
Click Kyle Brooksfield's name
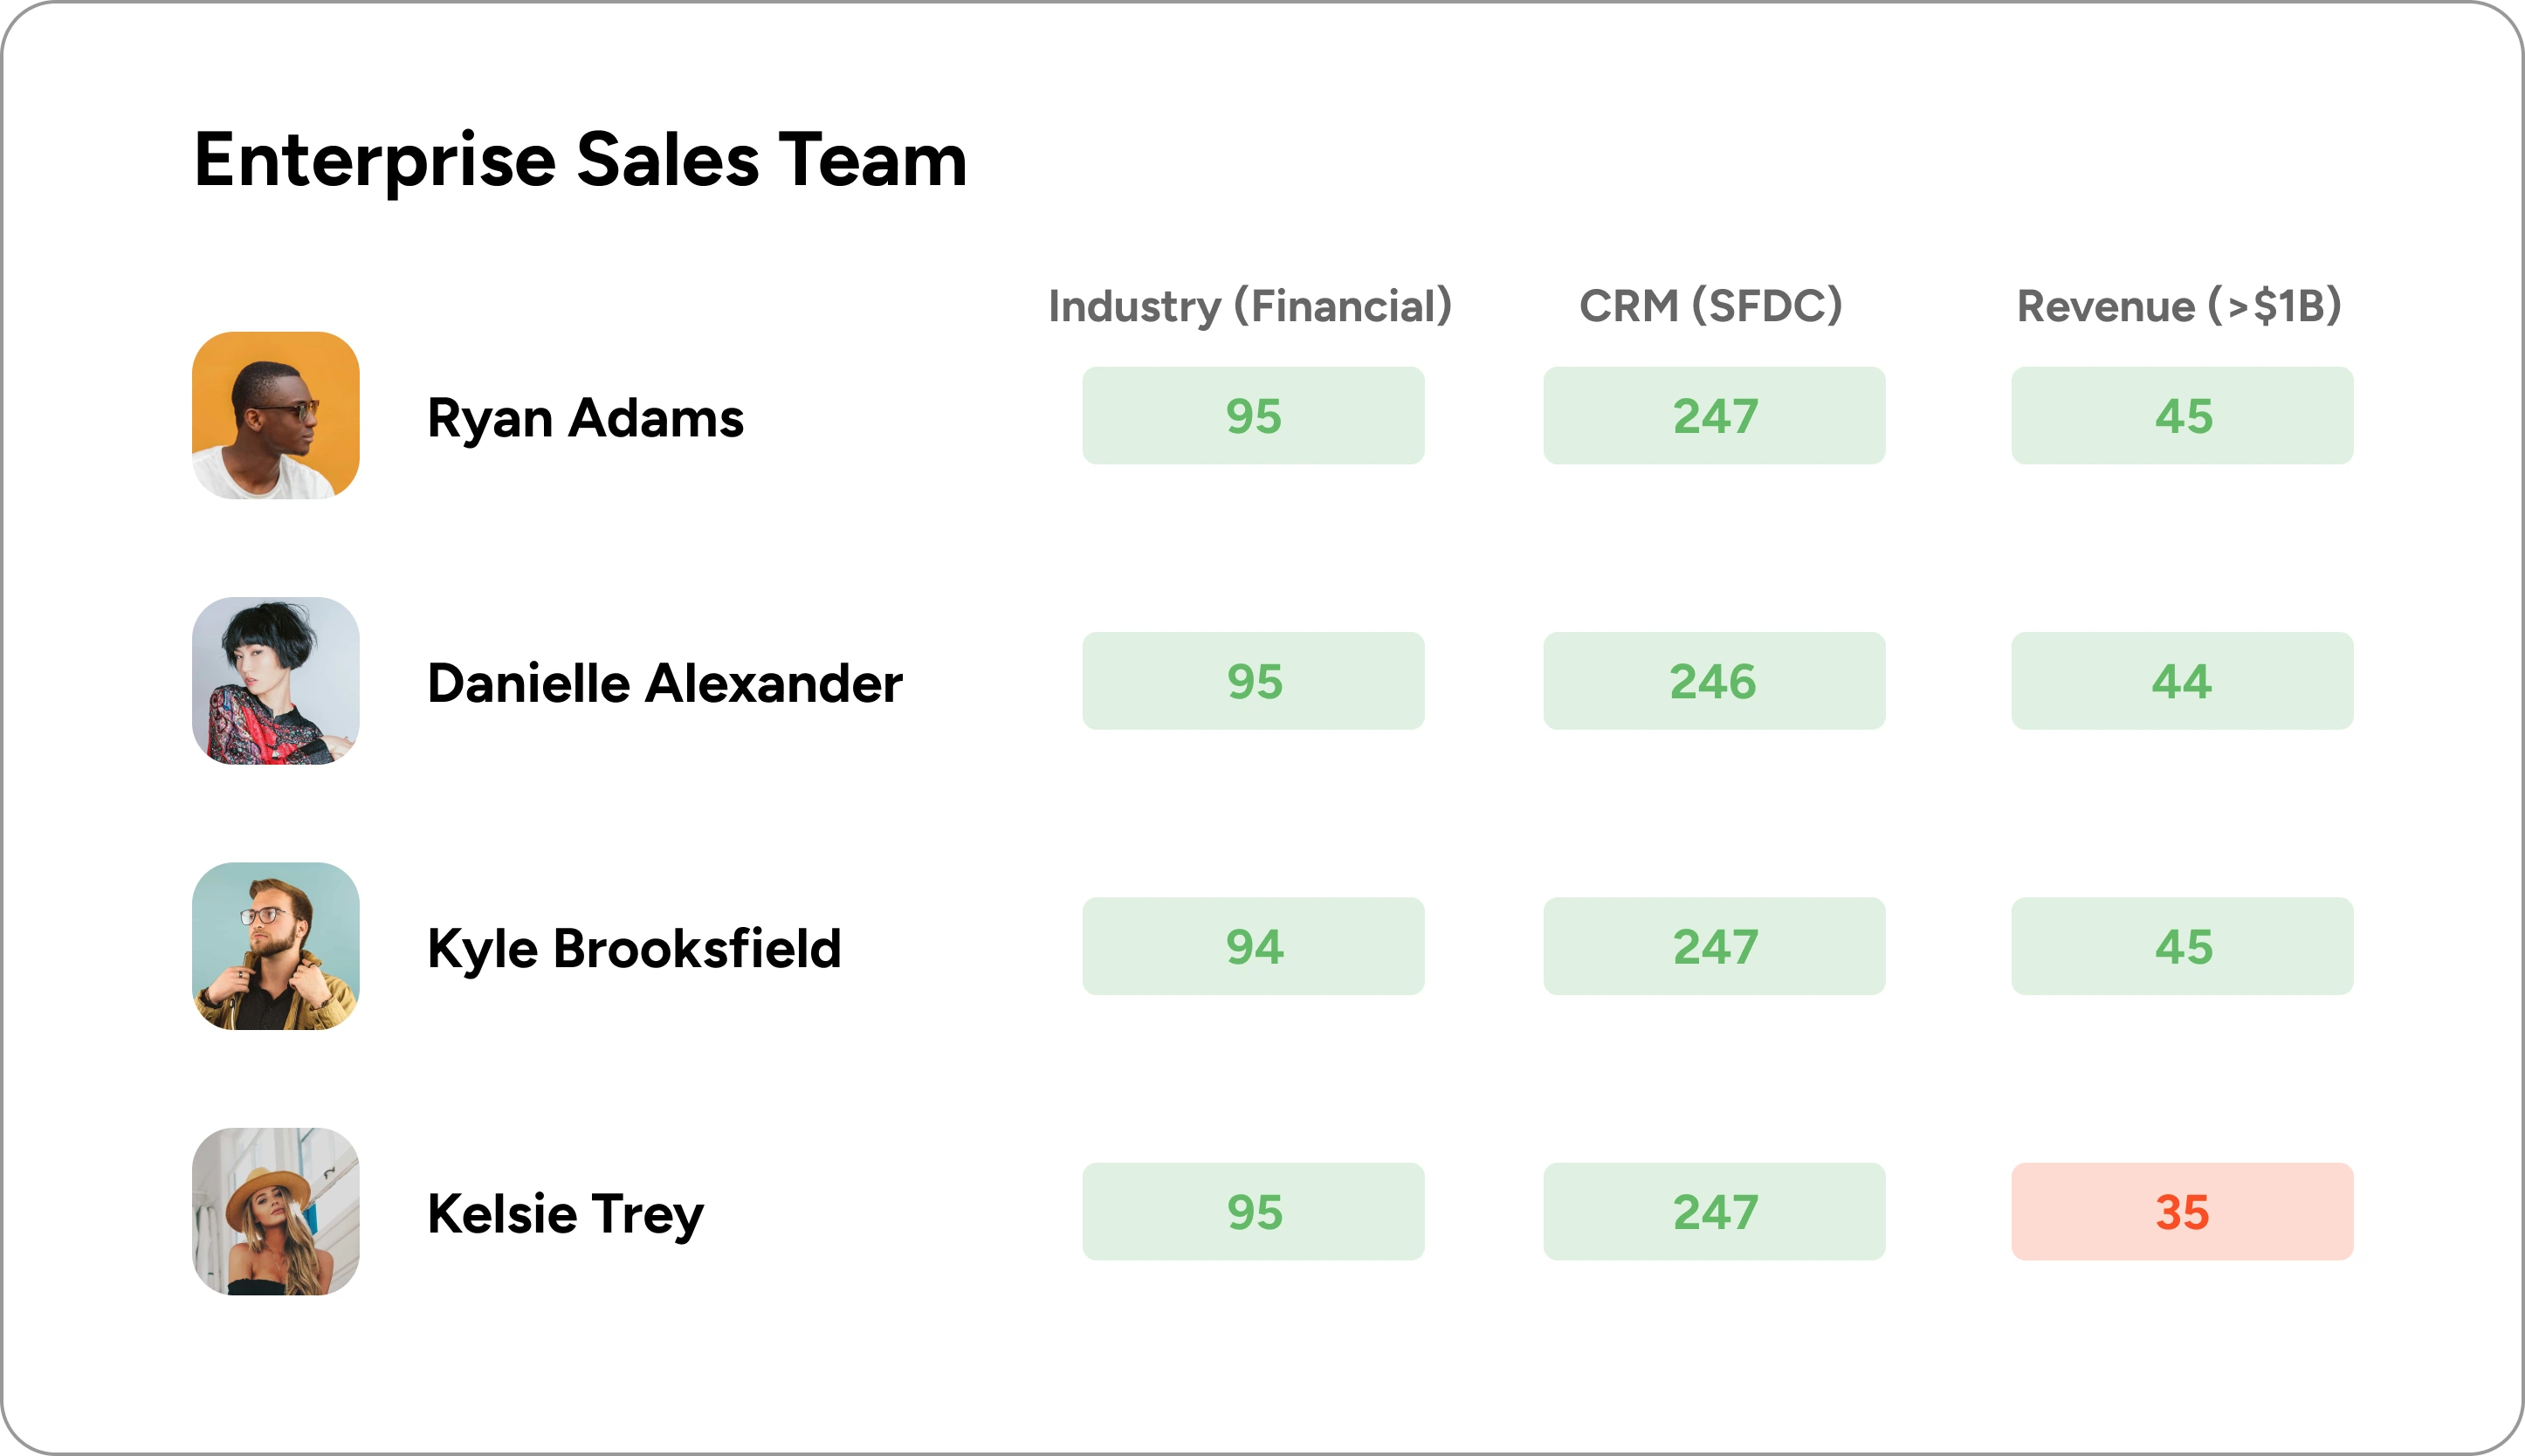click(634, 948)
